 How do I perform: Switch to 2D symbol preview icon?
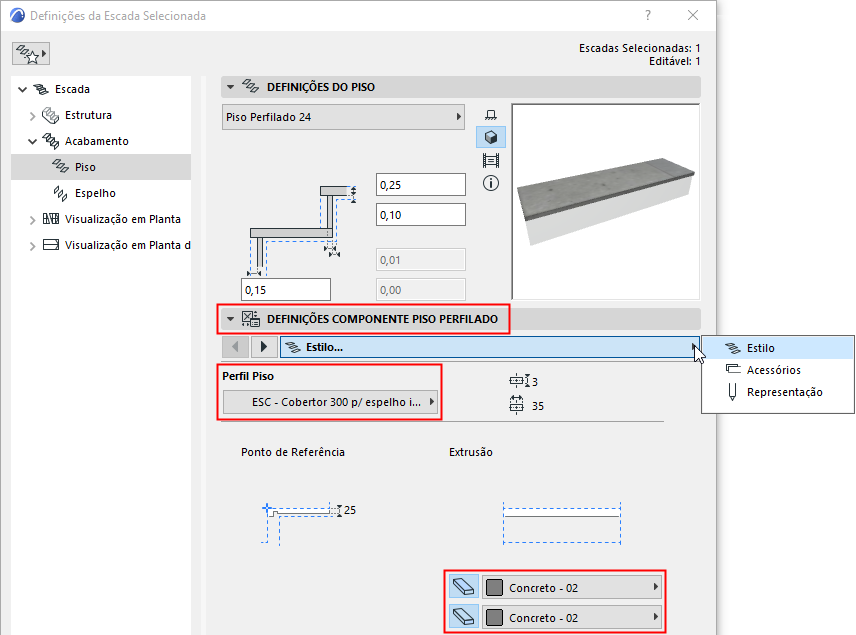(x=491, y=115)
